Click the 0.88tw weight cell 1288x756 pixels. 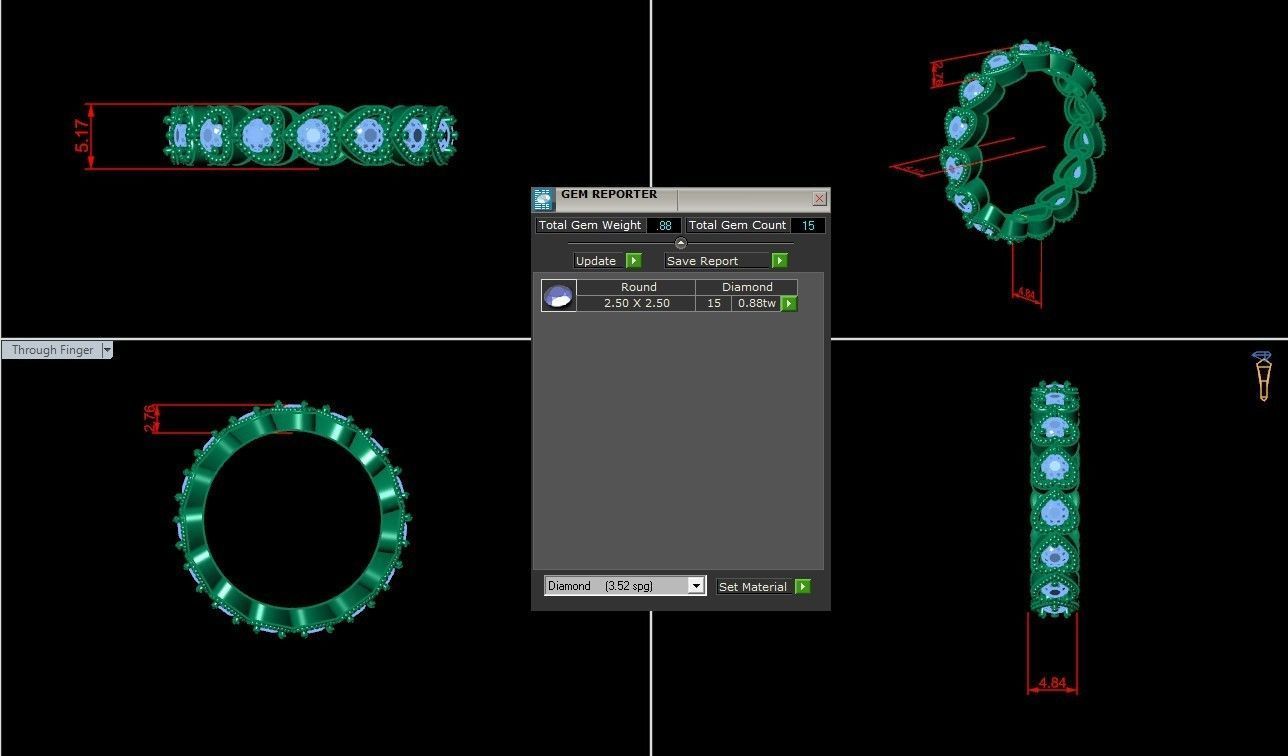coord(757,303)
